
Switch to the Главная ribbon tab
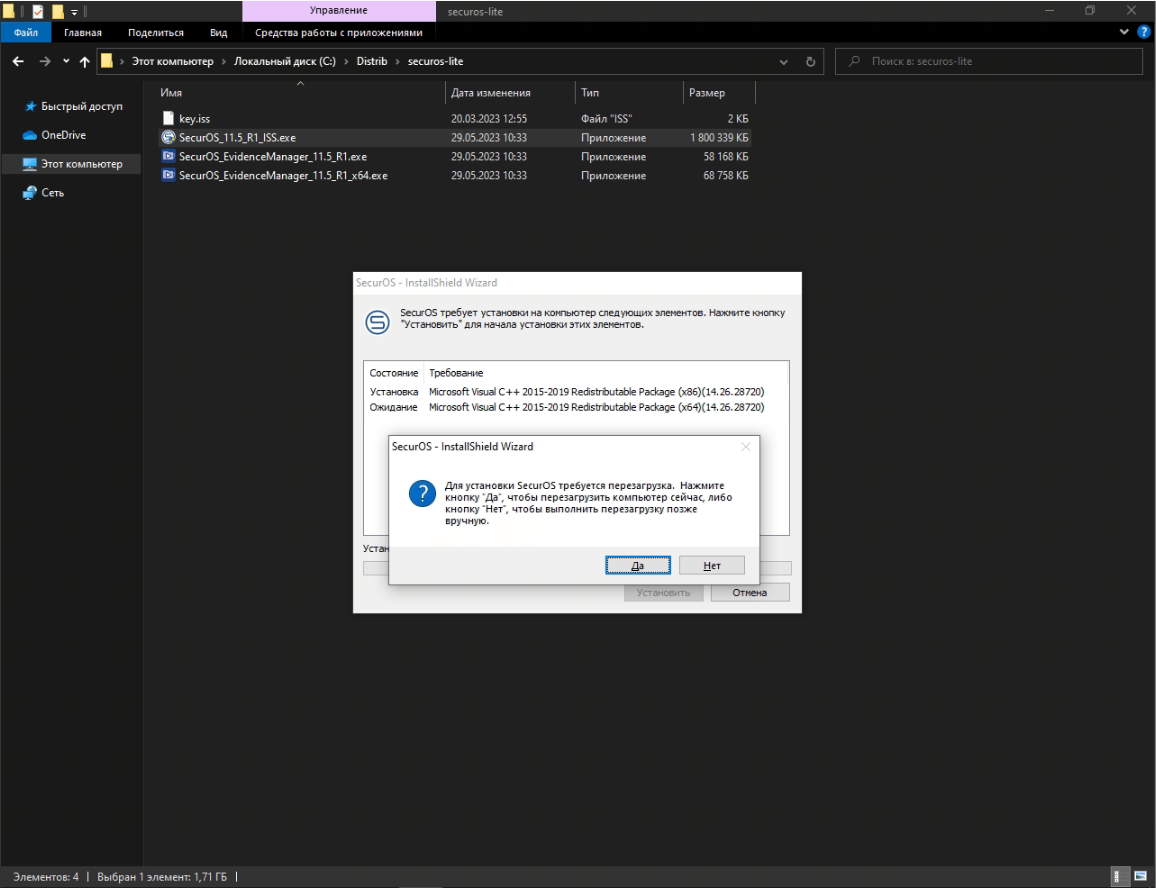tap(83, 32)
